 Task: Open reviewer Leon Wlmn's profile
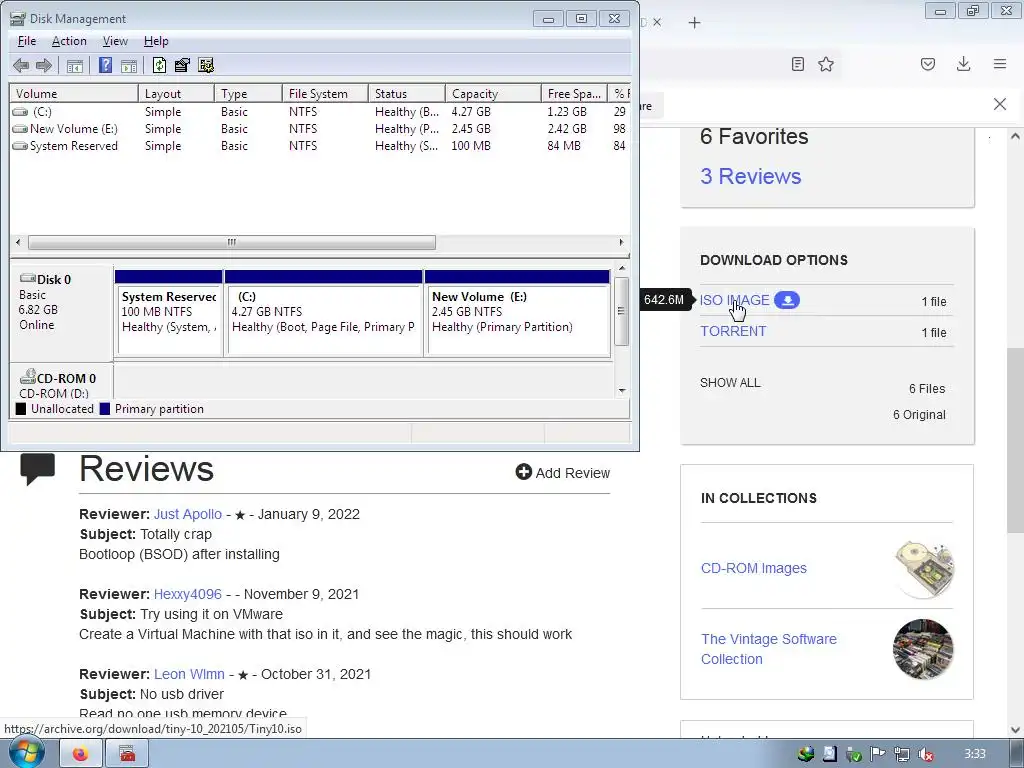(x=189, y=674)
